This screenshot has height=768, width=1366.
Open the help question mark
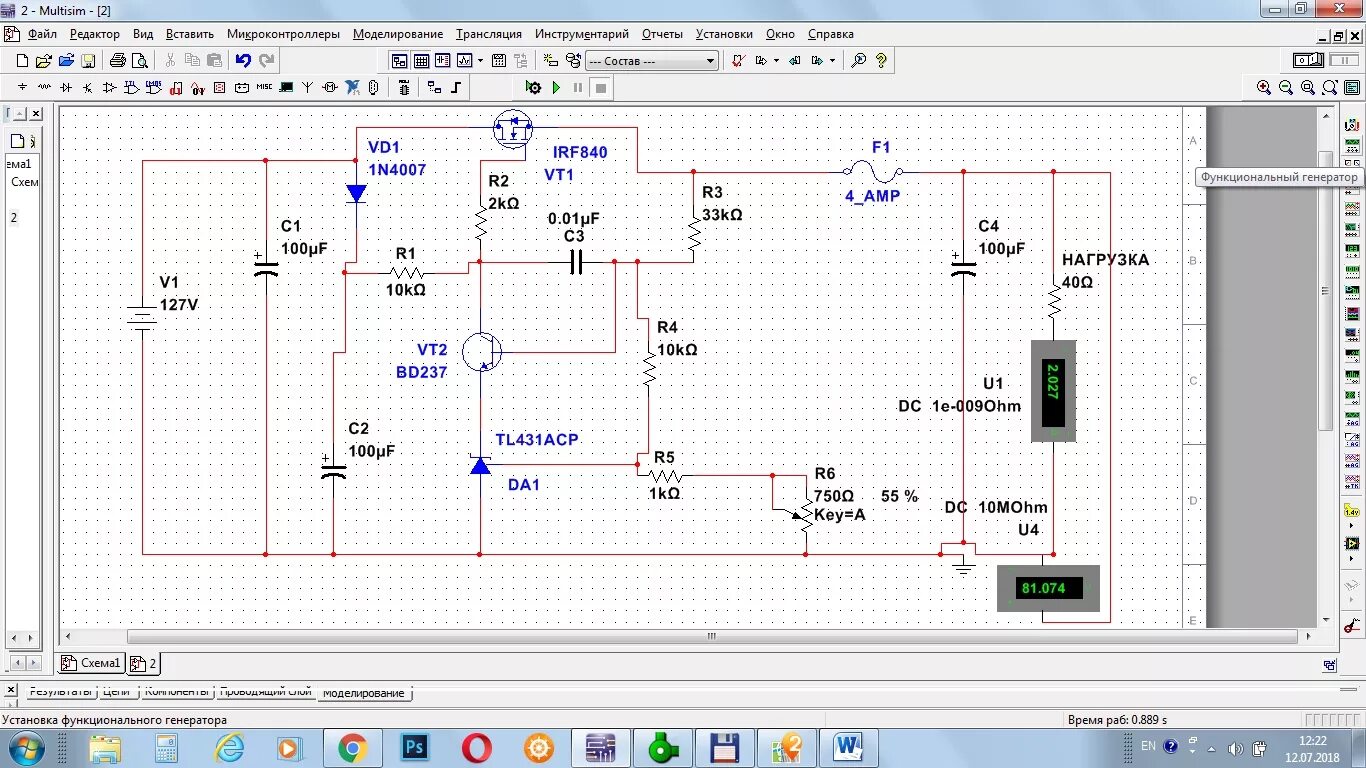point(881,60)
